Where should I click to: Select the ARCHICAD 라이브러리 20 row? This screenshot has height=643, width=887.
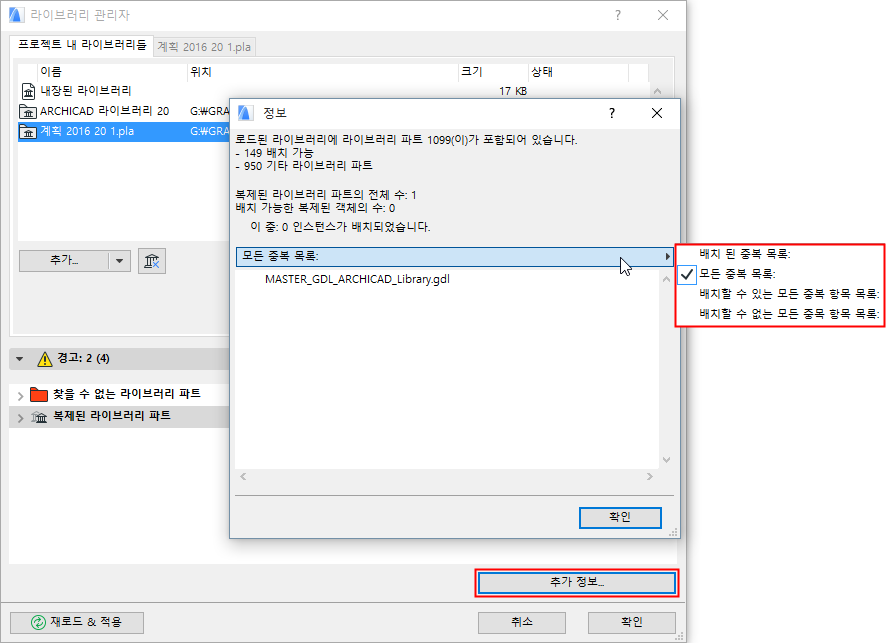tap(123, 111)
